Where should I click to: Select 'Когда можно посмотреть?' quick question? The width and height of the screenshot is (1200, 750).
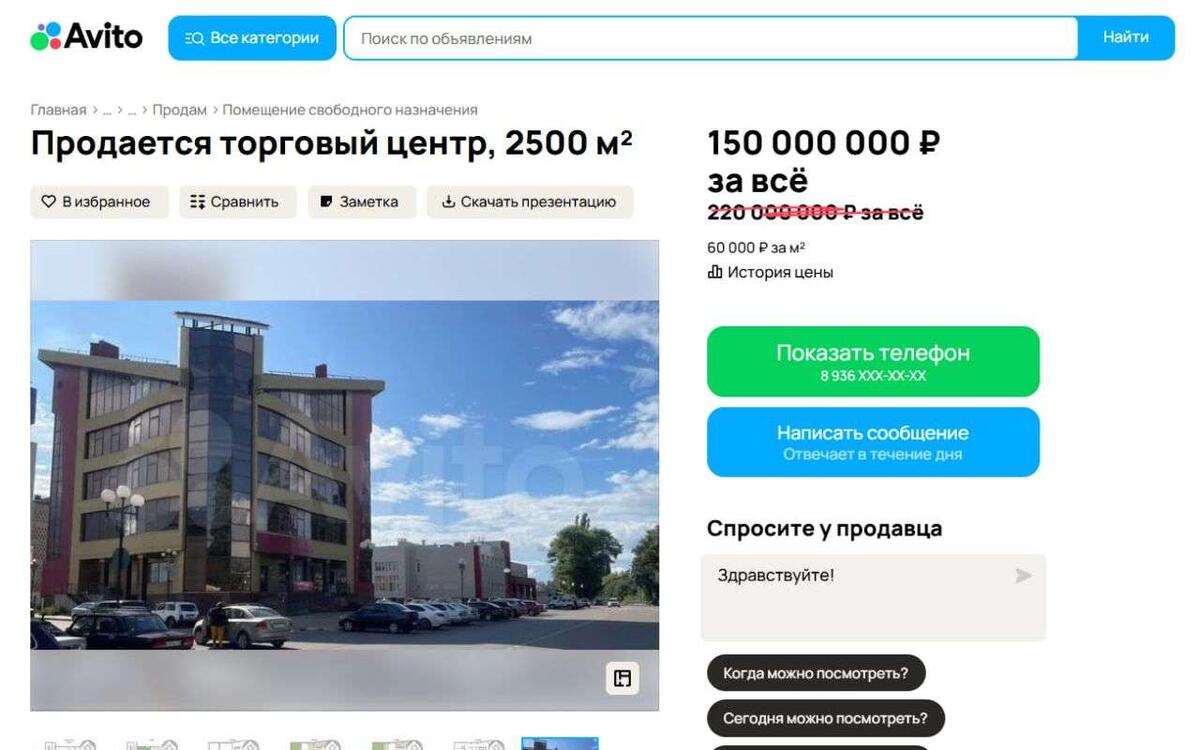coord(816,673)
